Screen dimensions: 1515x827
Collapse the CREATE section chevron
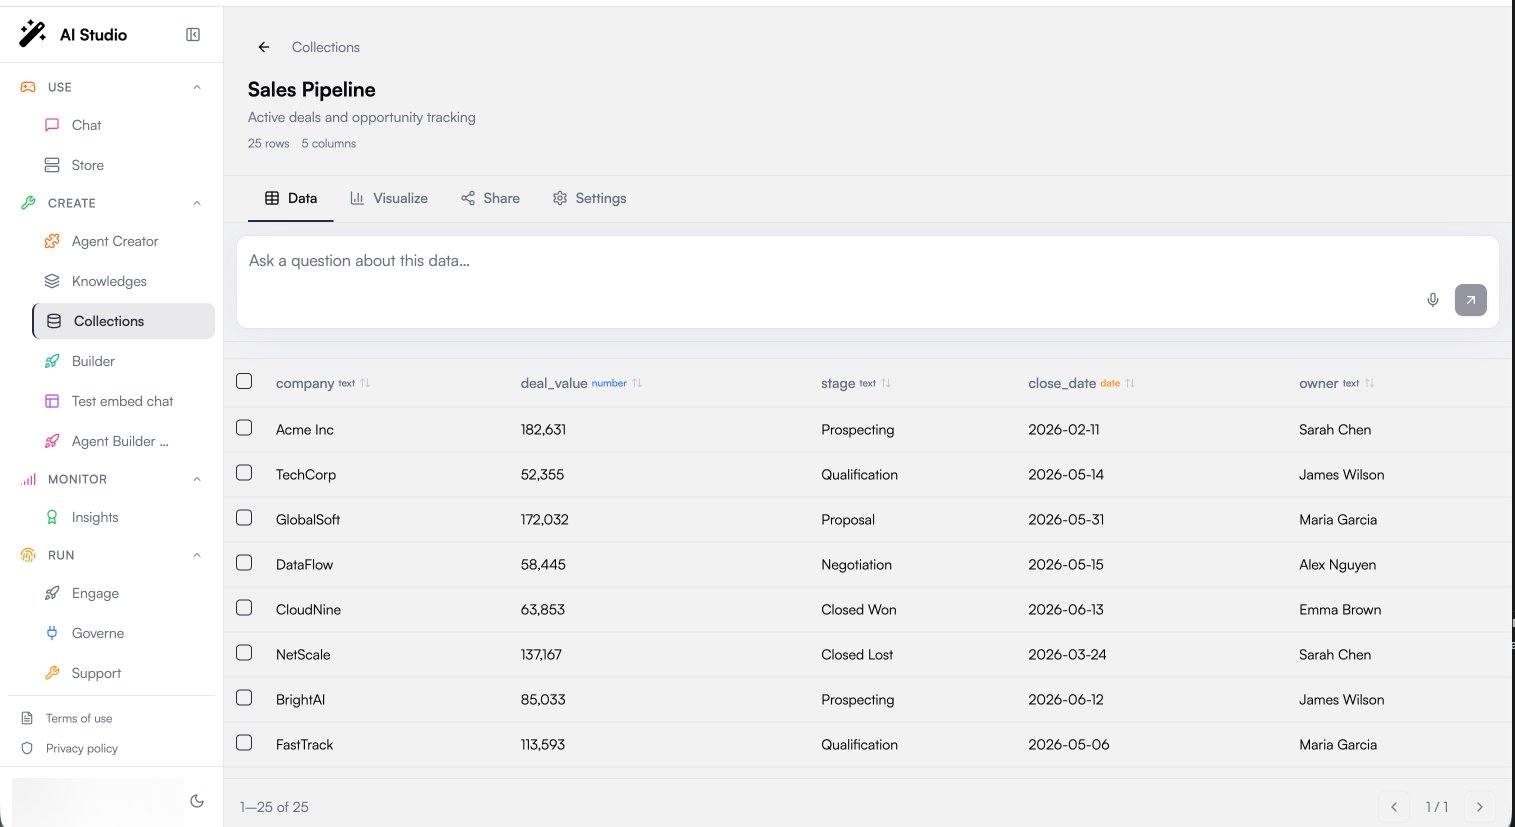(x=197, y=203)
